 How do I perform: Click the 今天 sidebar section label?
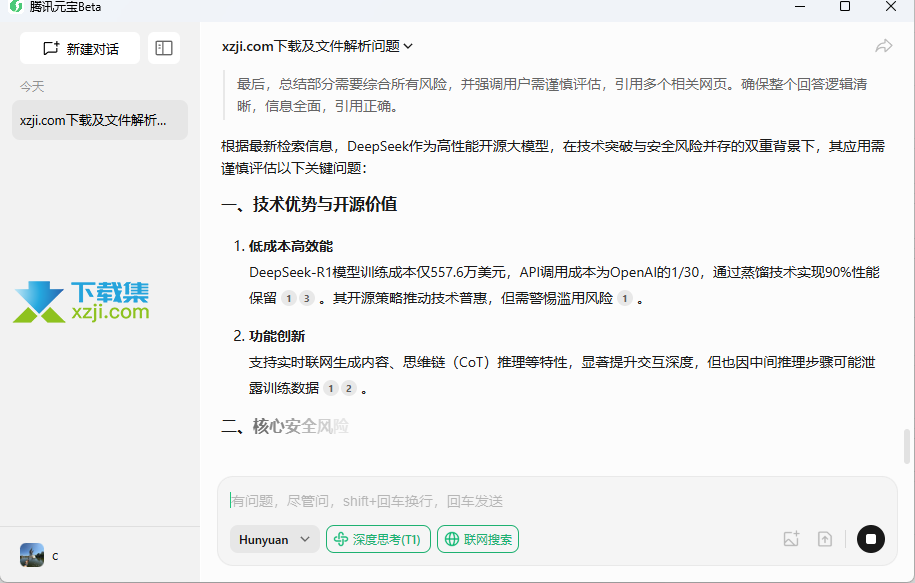coord(32,87)
